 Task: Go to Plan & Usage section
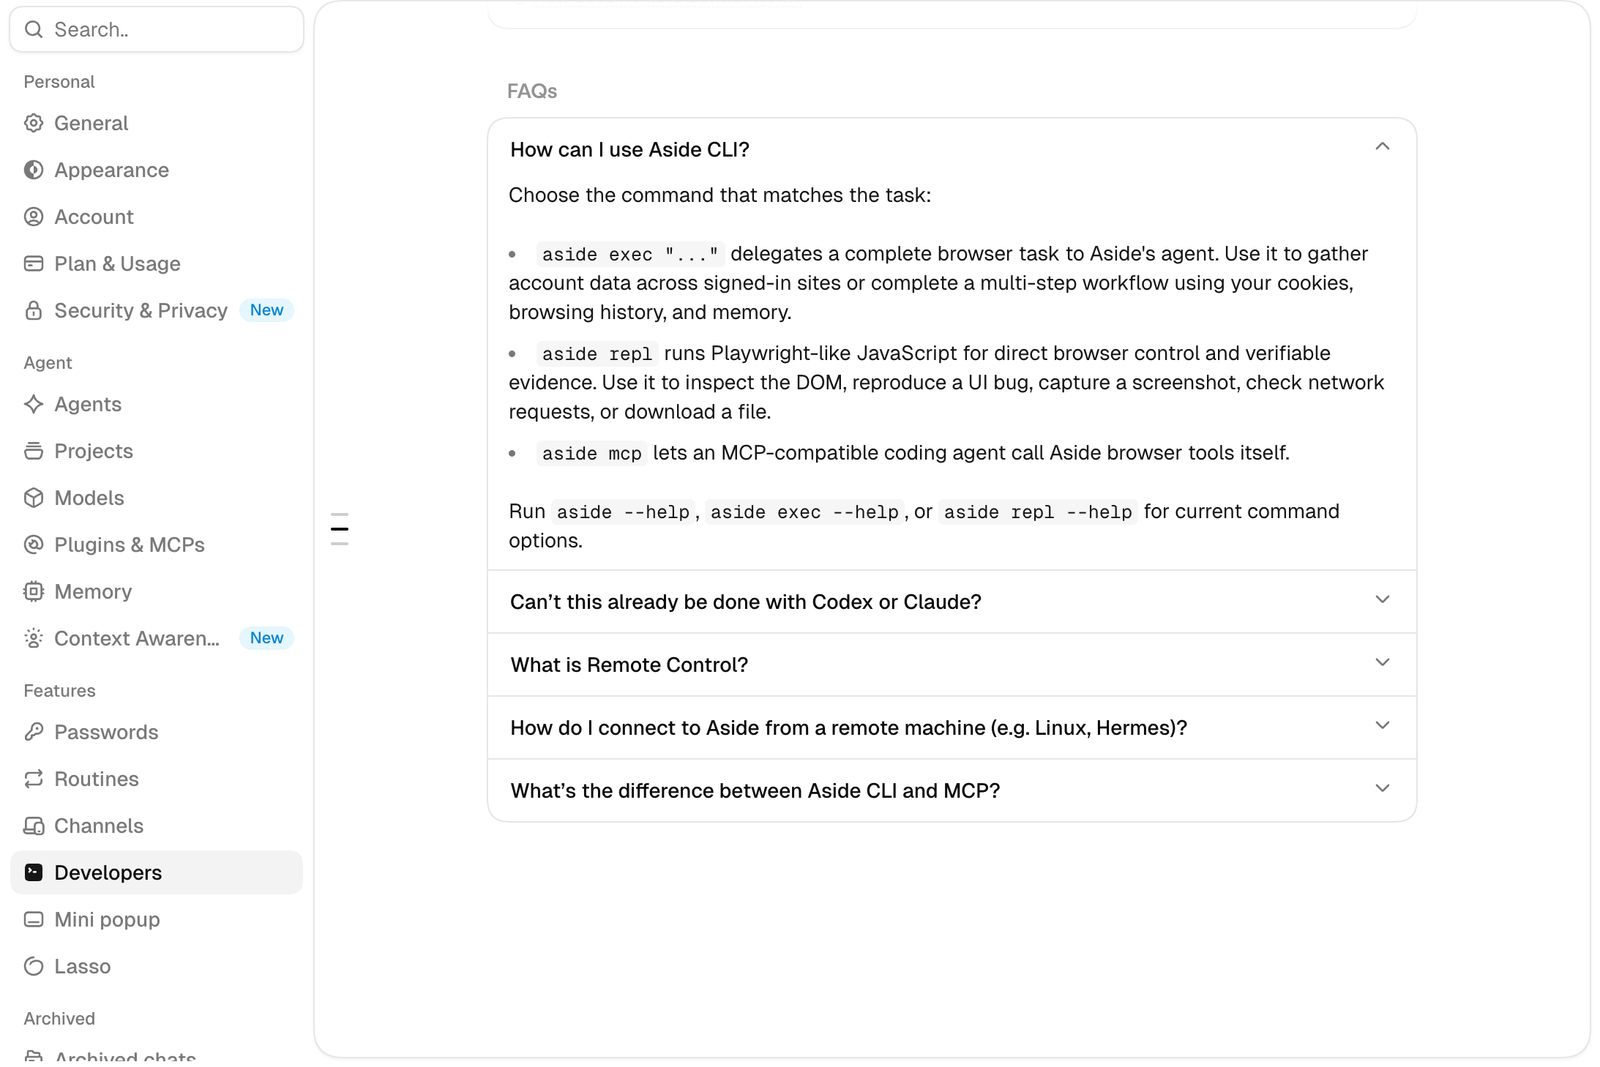(156, 264)
